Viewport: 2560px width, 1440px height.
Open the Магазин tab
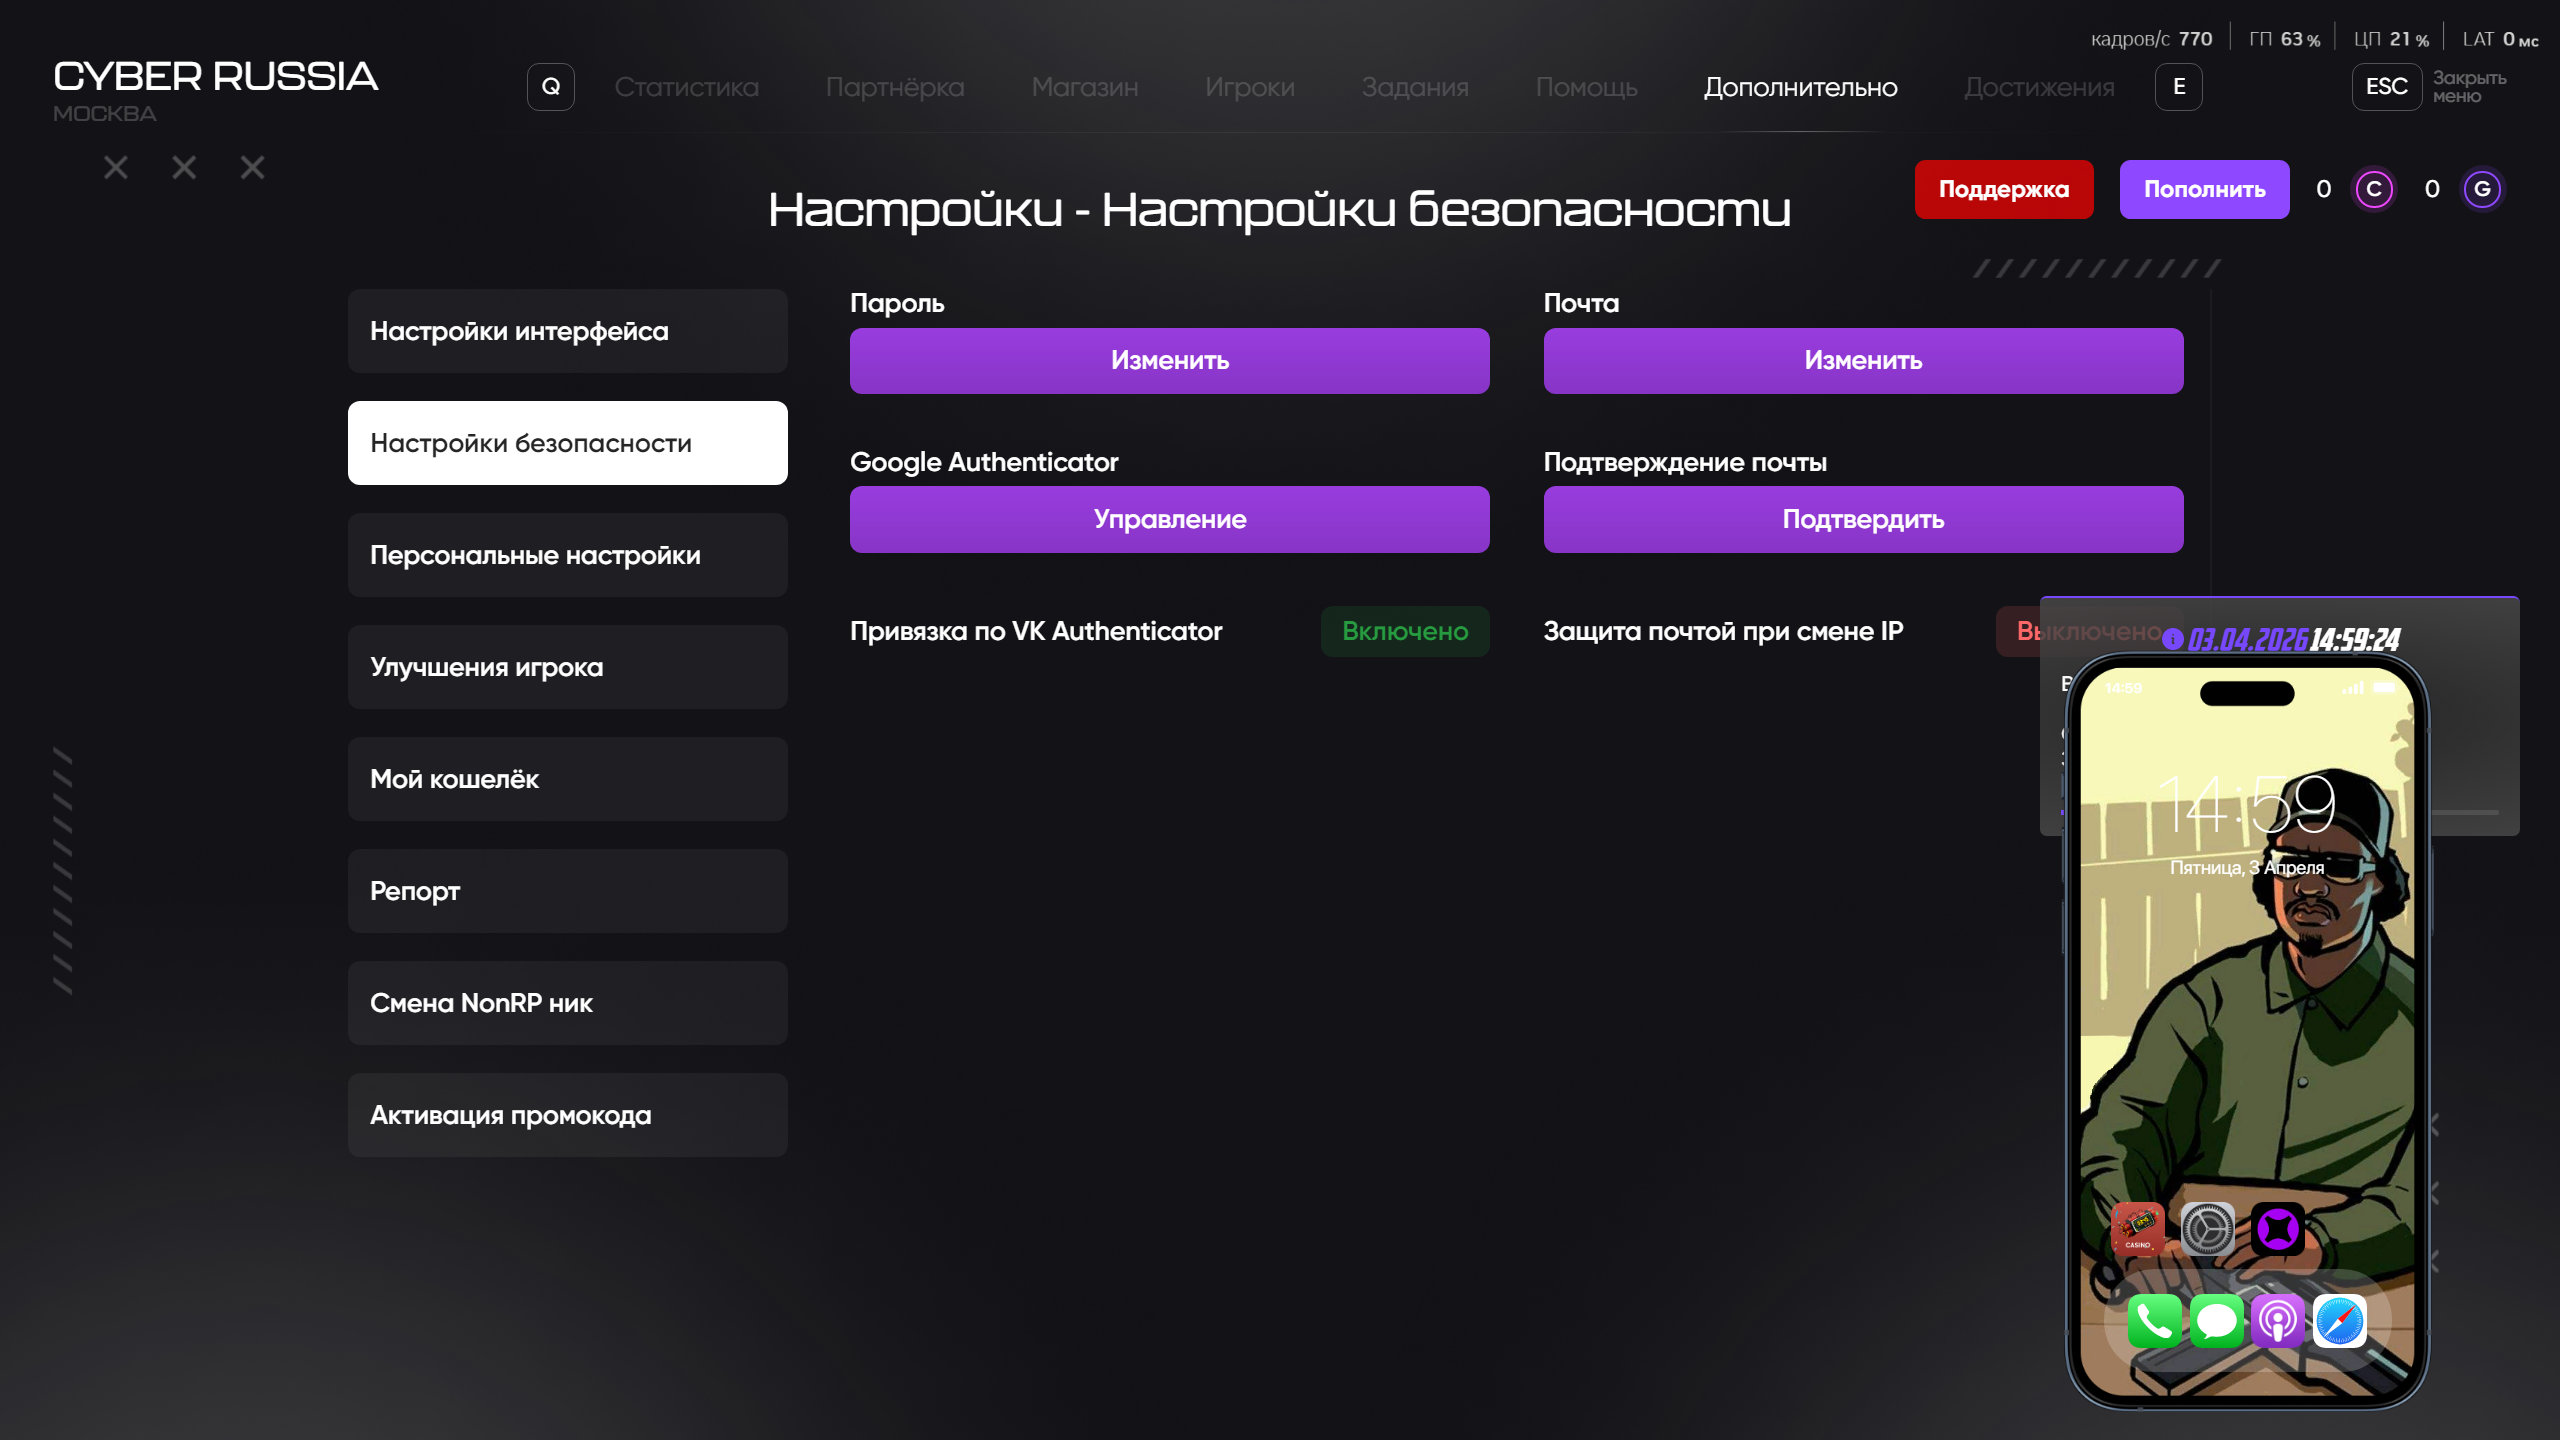point(1085,87)
